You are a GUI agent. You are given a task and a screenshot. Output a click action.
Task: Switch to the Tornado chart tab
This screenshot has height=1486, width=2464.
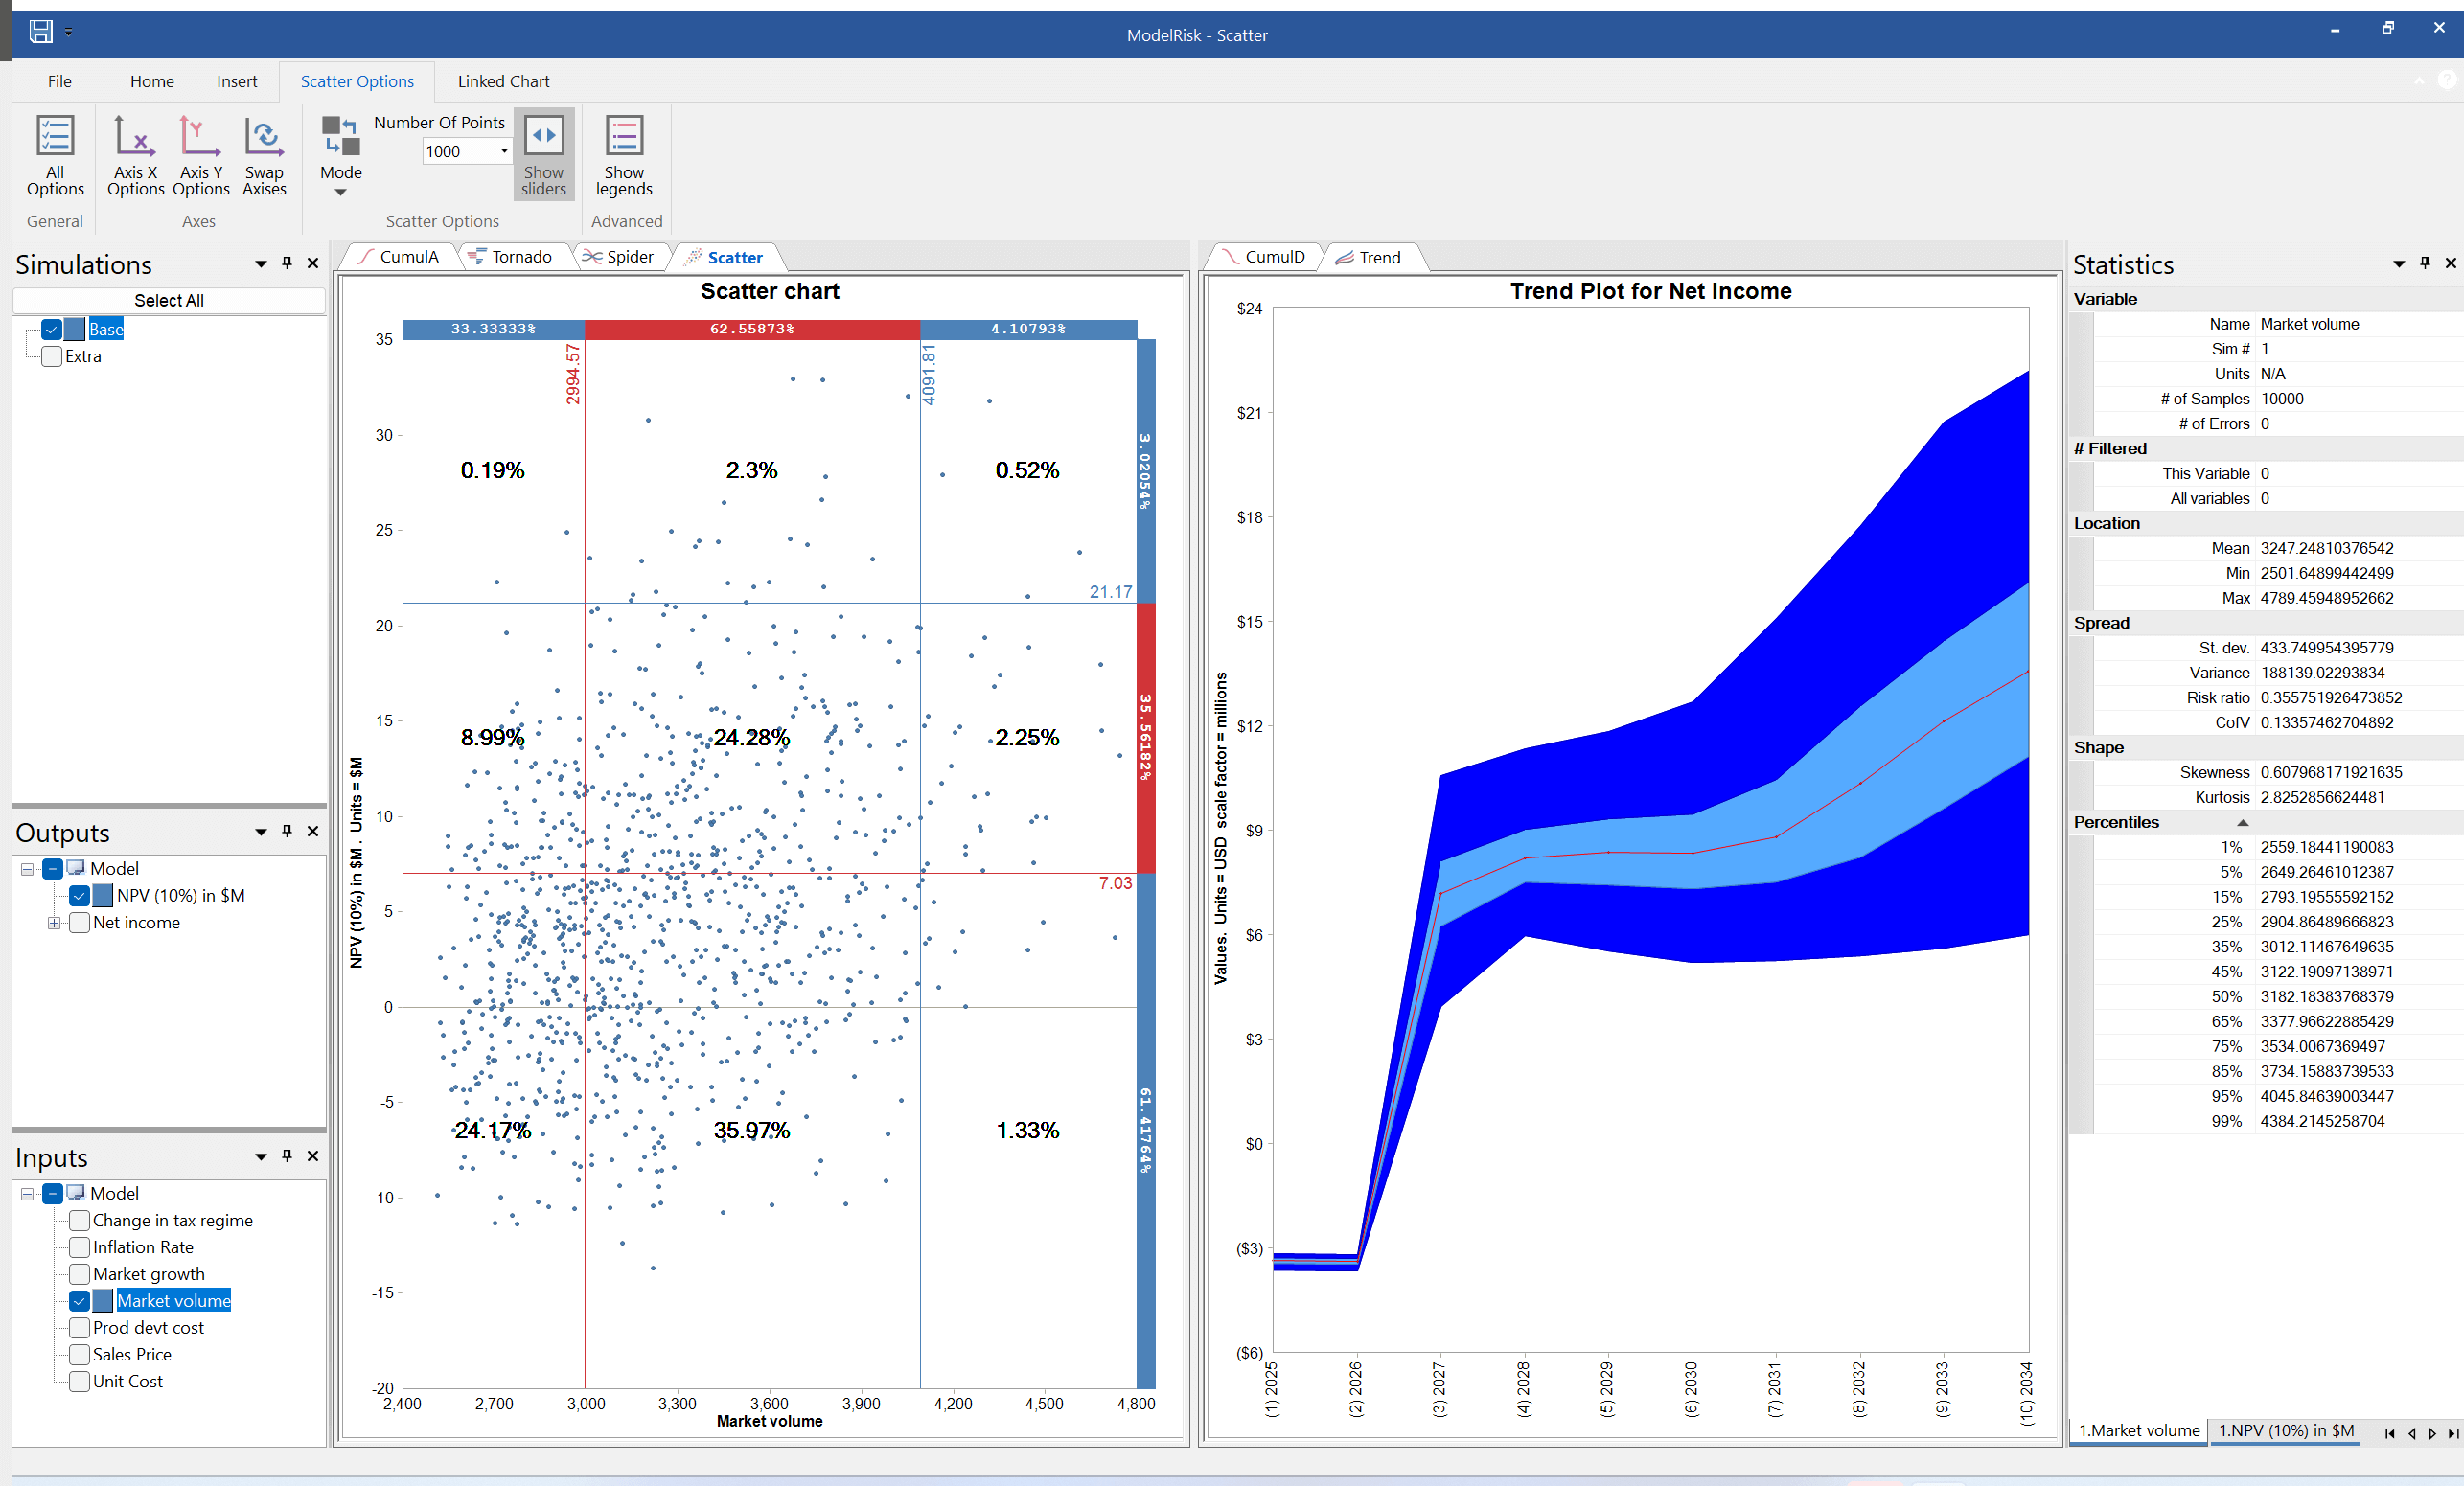pyautogui.click(x=514, y=256)
